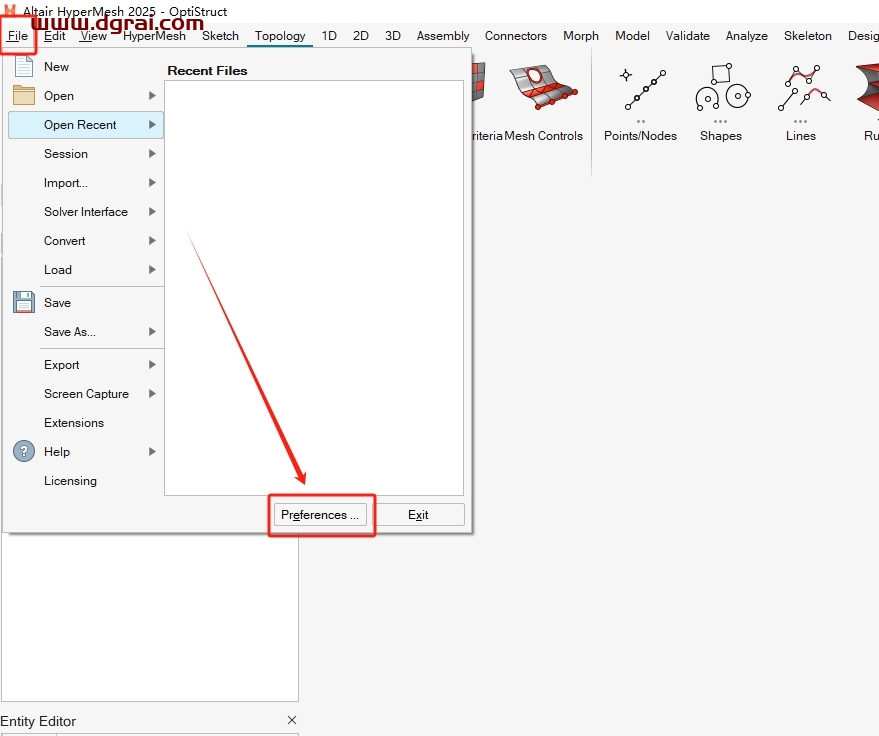Select the Convert menu entry

point(86,240)
